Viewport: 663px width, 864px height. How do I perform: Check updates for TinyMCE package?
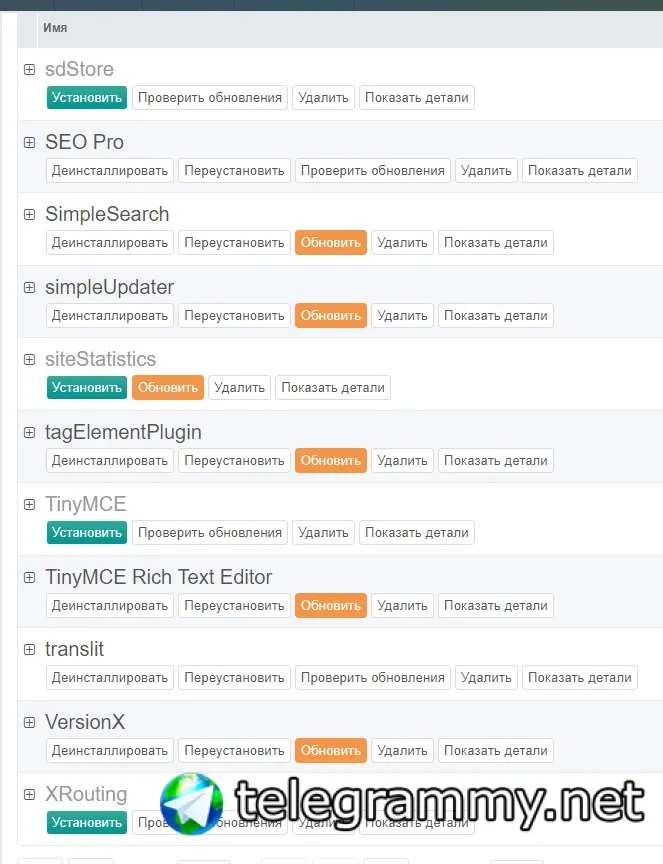click(210, 532)
